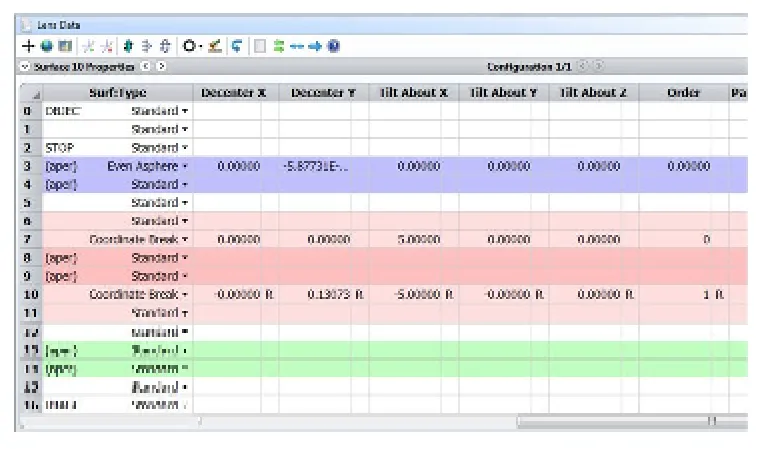
Task: Toggle the gray square checkbox icon in toolbar
Action: click(259, 46)
